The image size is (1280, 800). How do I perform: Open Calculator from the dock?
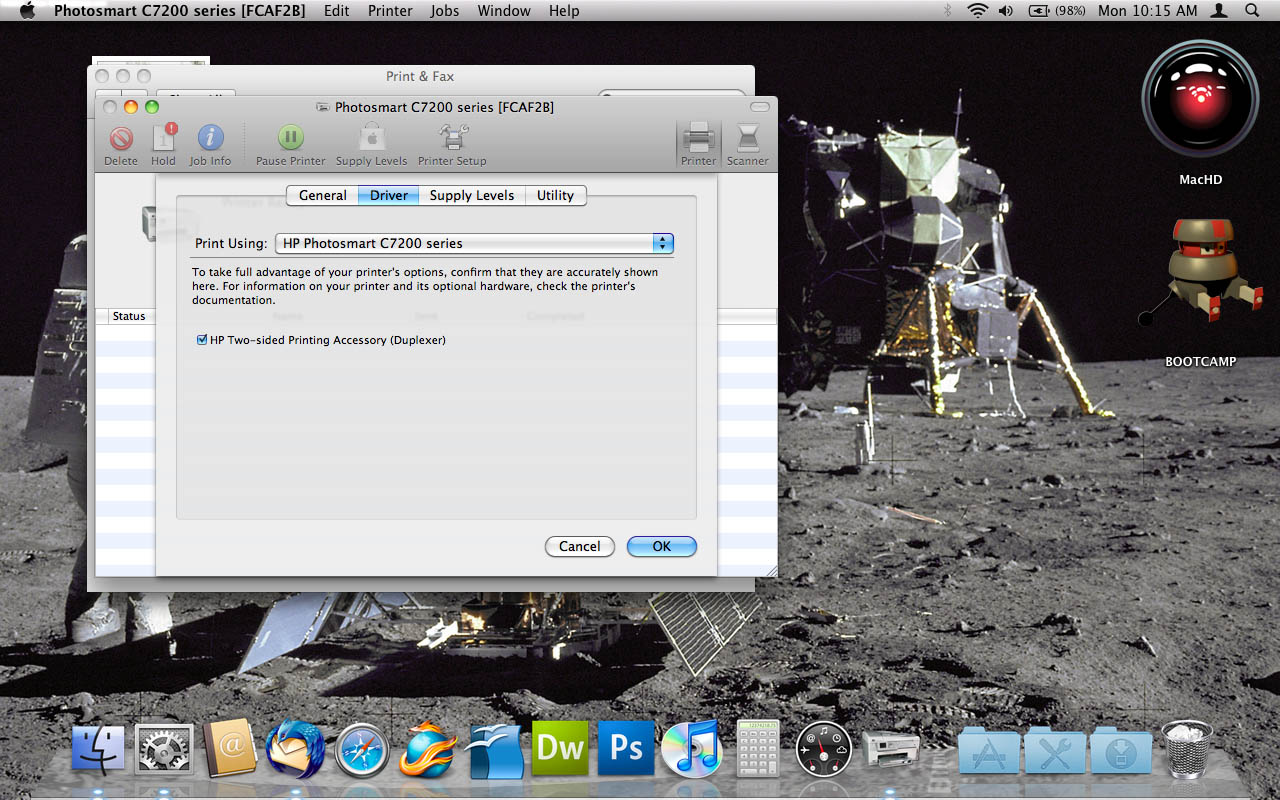coord(757,748)
